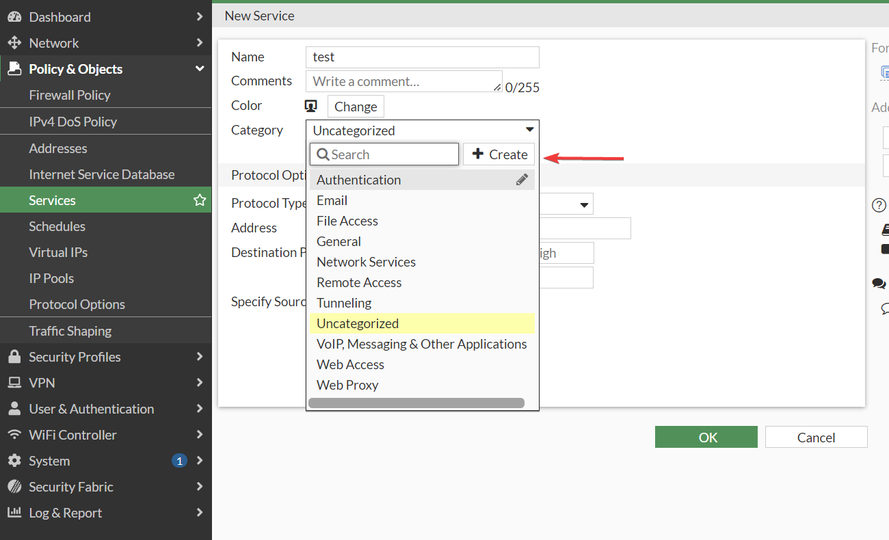Choose Network Services category from list
Viewport: 889px width, 540px height.
point(366,262)
